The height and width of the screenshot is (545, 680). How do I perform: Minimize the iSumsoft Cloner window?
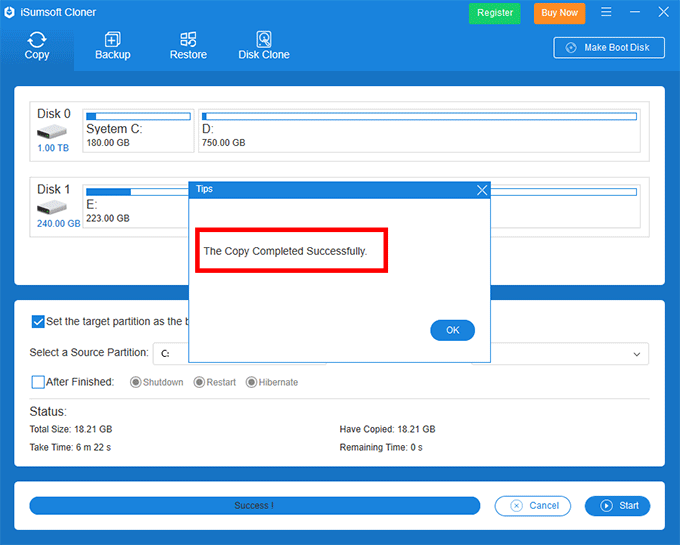tap(634, 12)
